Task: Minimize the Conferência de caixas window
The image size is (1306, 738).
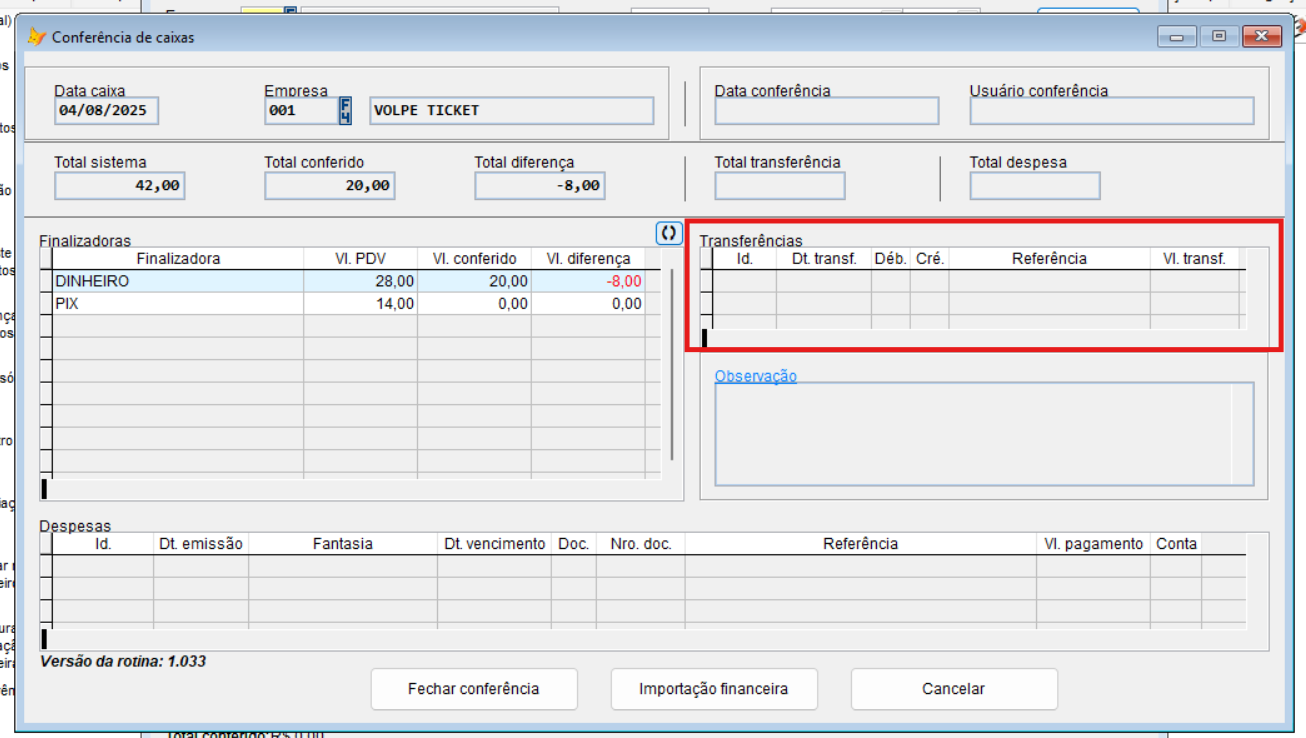Action: click(1177, 37)
